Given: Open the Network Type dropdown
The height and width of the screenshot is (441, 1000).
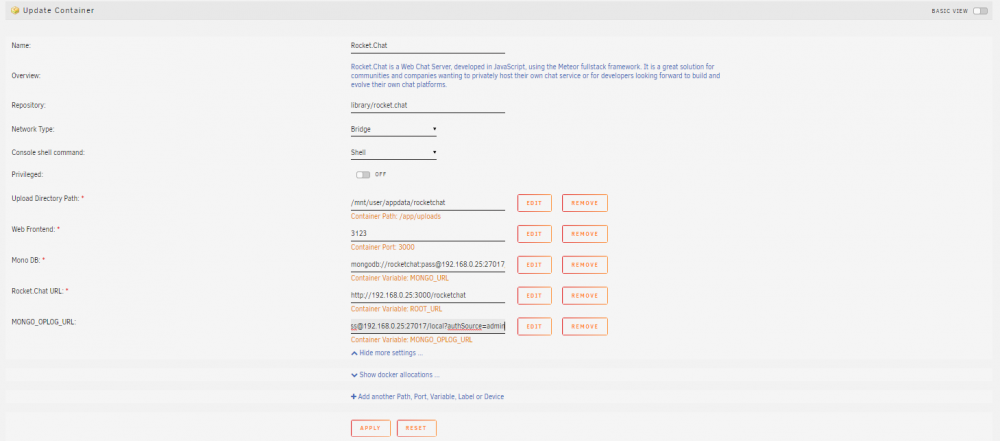Looking at the screenshot, I should pos(393,129).
